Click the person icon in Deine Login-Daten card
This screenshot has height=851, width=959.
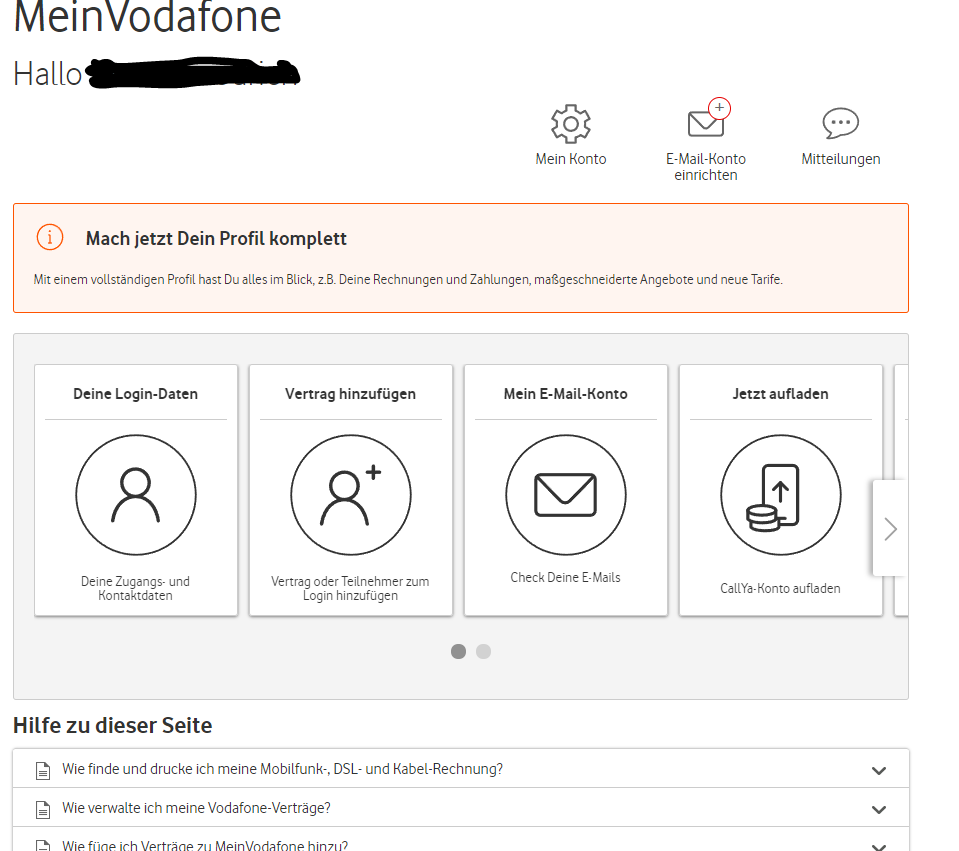(136, 495)
